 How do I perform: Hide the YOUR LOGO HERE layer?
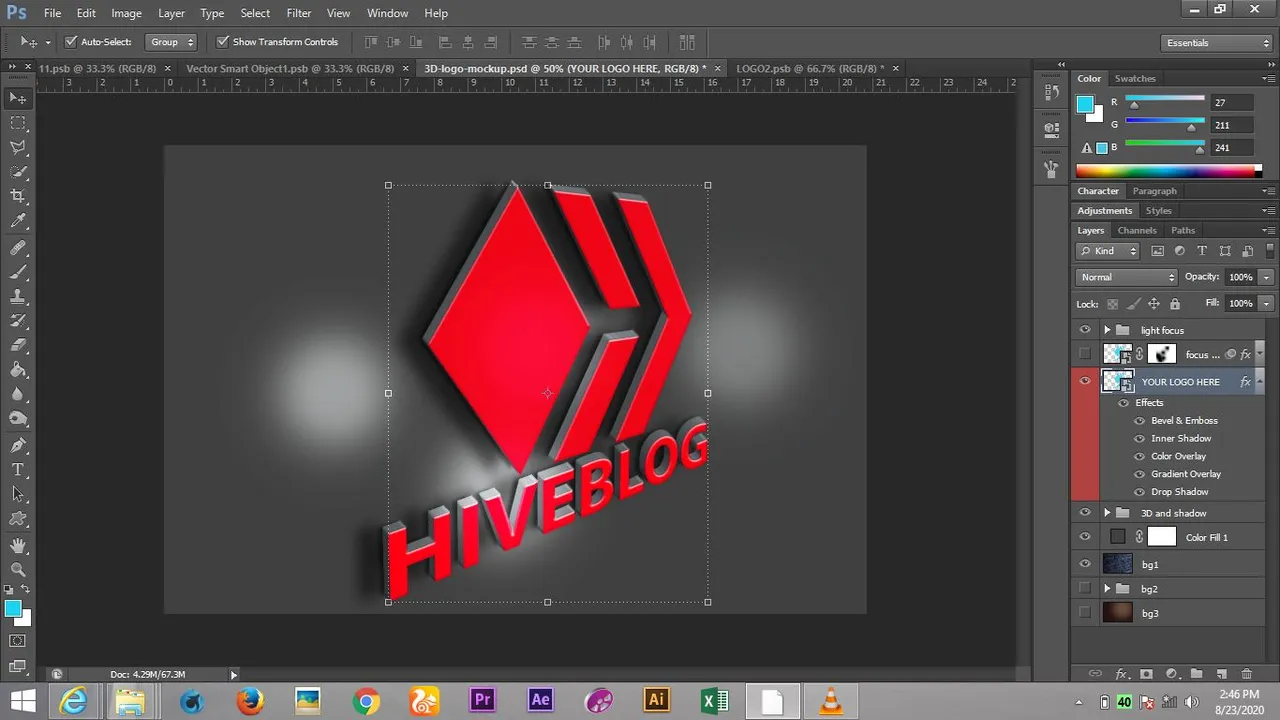[1085, 381]
